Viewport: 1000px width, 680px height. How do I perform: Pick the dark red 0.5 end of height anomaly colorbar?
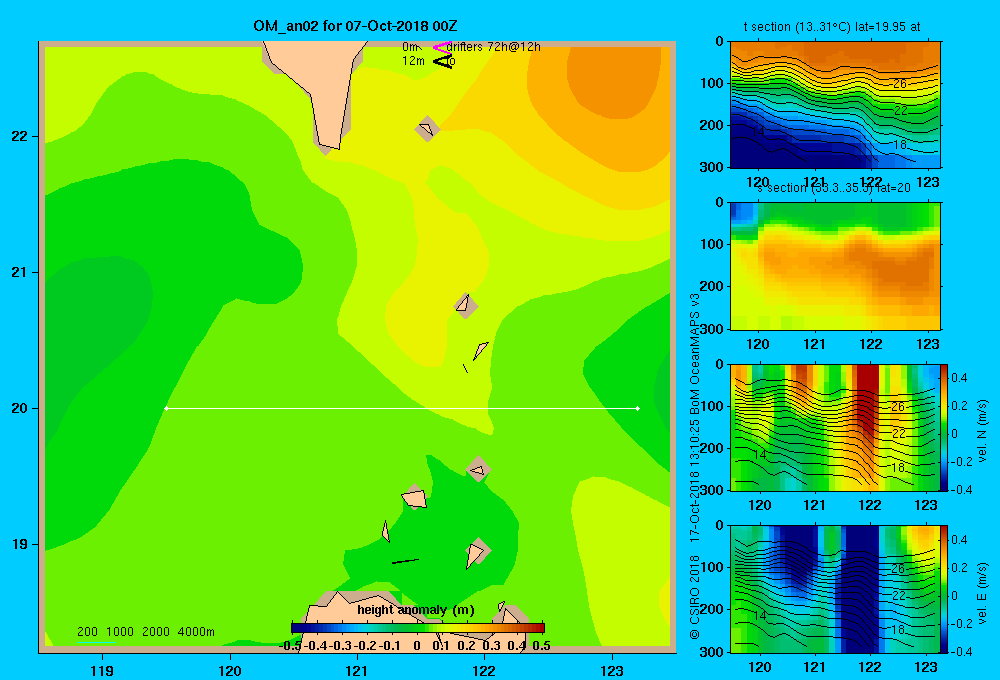click(x=540, y=628)
